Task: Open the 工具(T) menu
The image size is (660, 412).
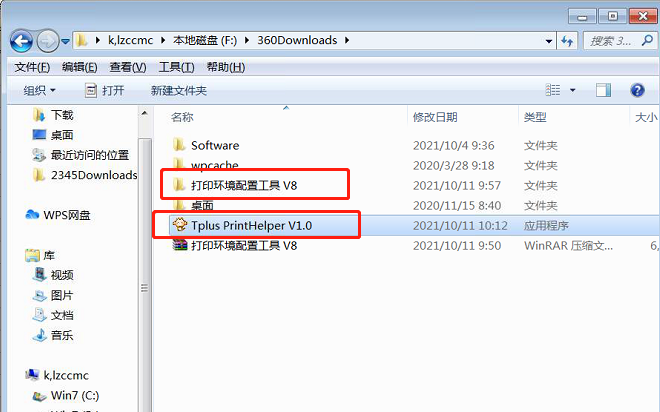Action: [x=176, y=67]
